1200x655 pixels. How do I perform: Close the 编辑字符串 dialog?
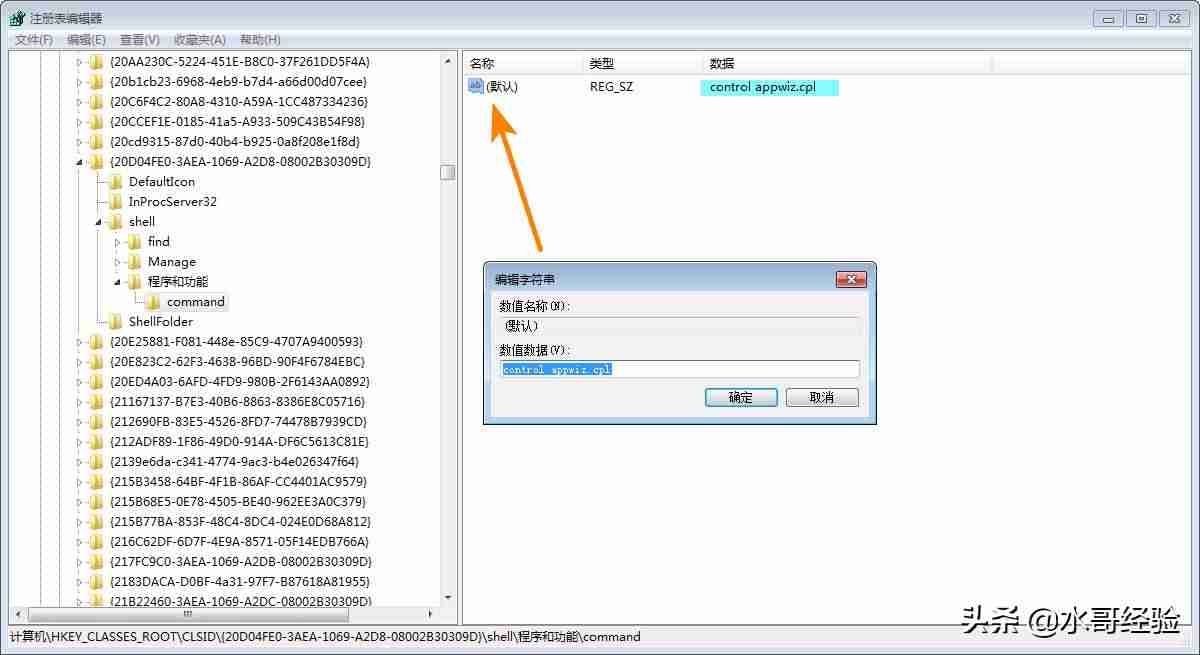tap(850, 279)
